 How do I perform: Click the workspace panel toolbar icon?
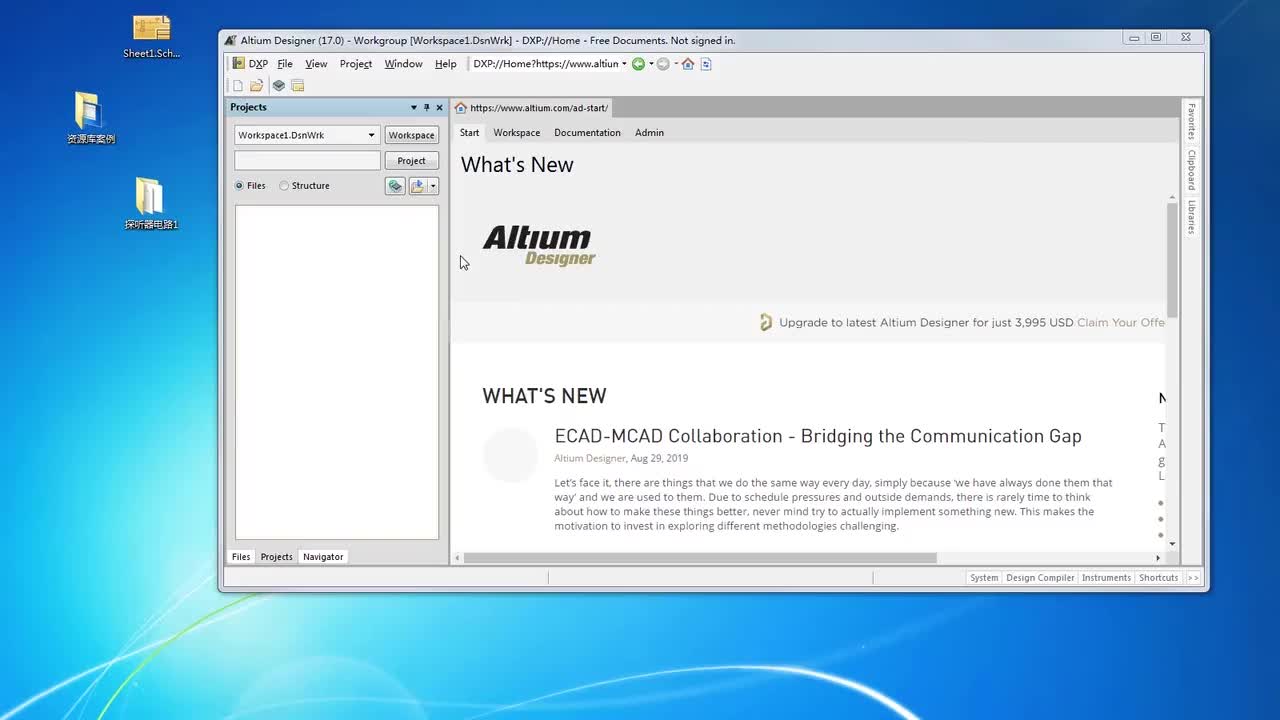tap(297, 86)
